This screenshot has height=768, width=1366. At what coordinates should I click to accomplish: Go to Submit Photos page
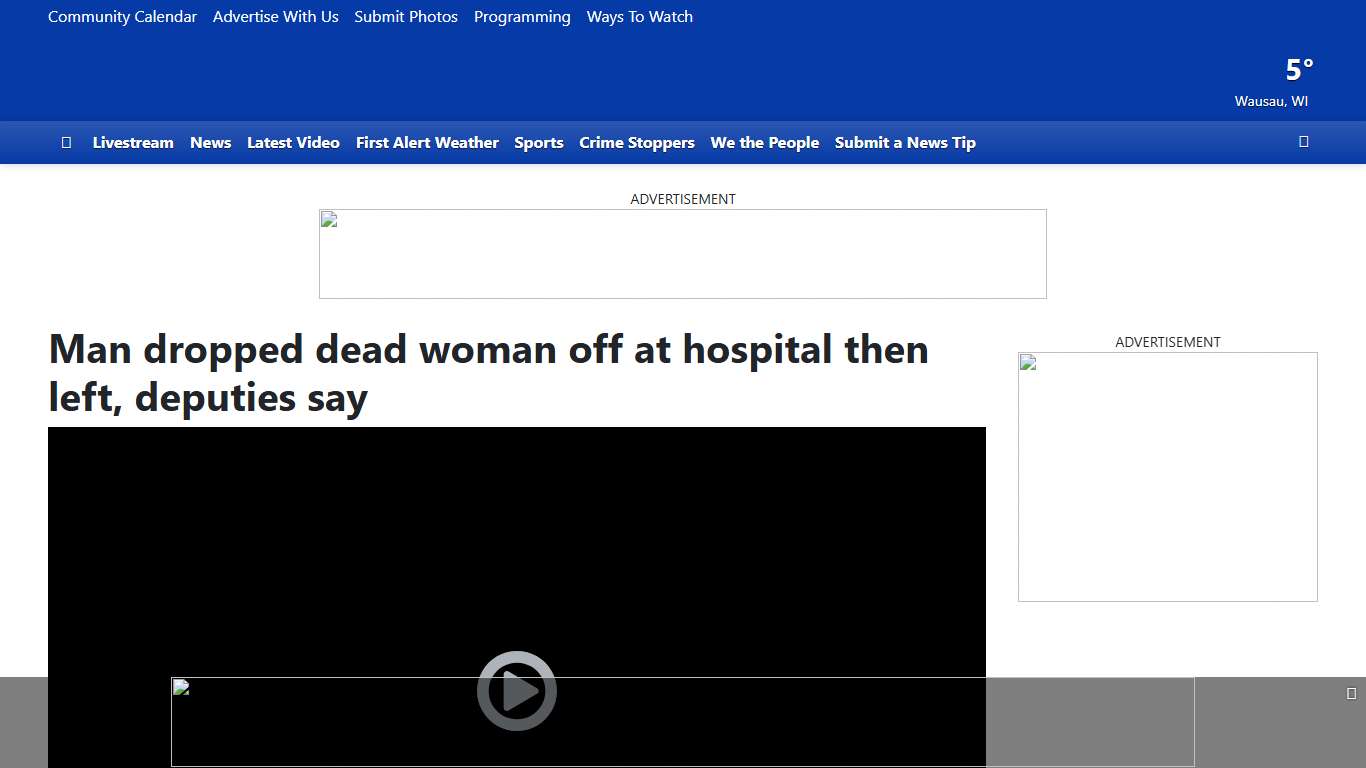tap(406, 17)
